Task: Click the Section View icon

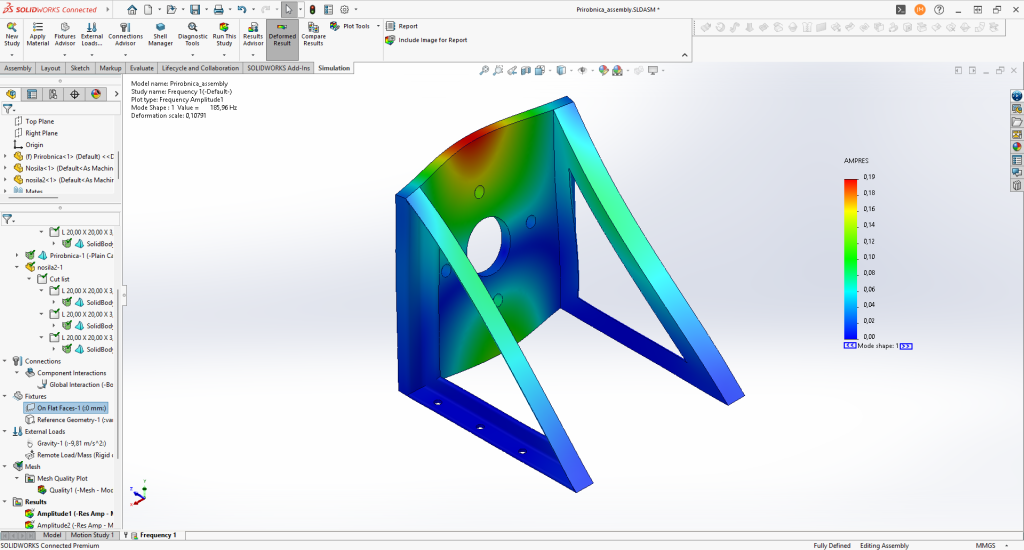Action: pos(526,71)
